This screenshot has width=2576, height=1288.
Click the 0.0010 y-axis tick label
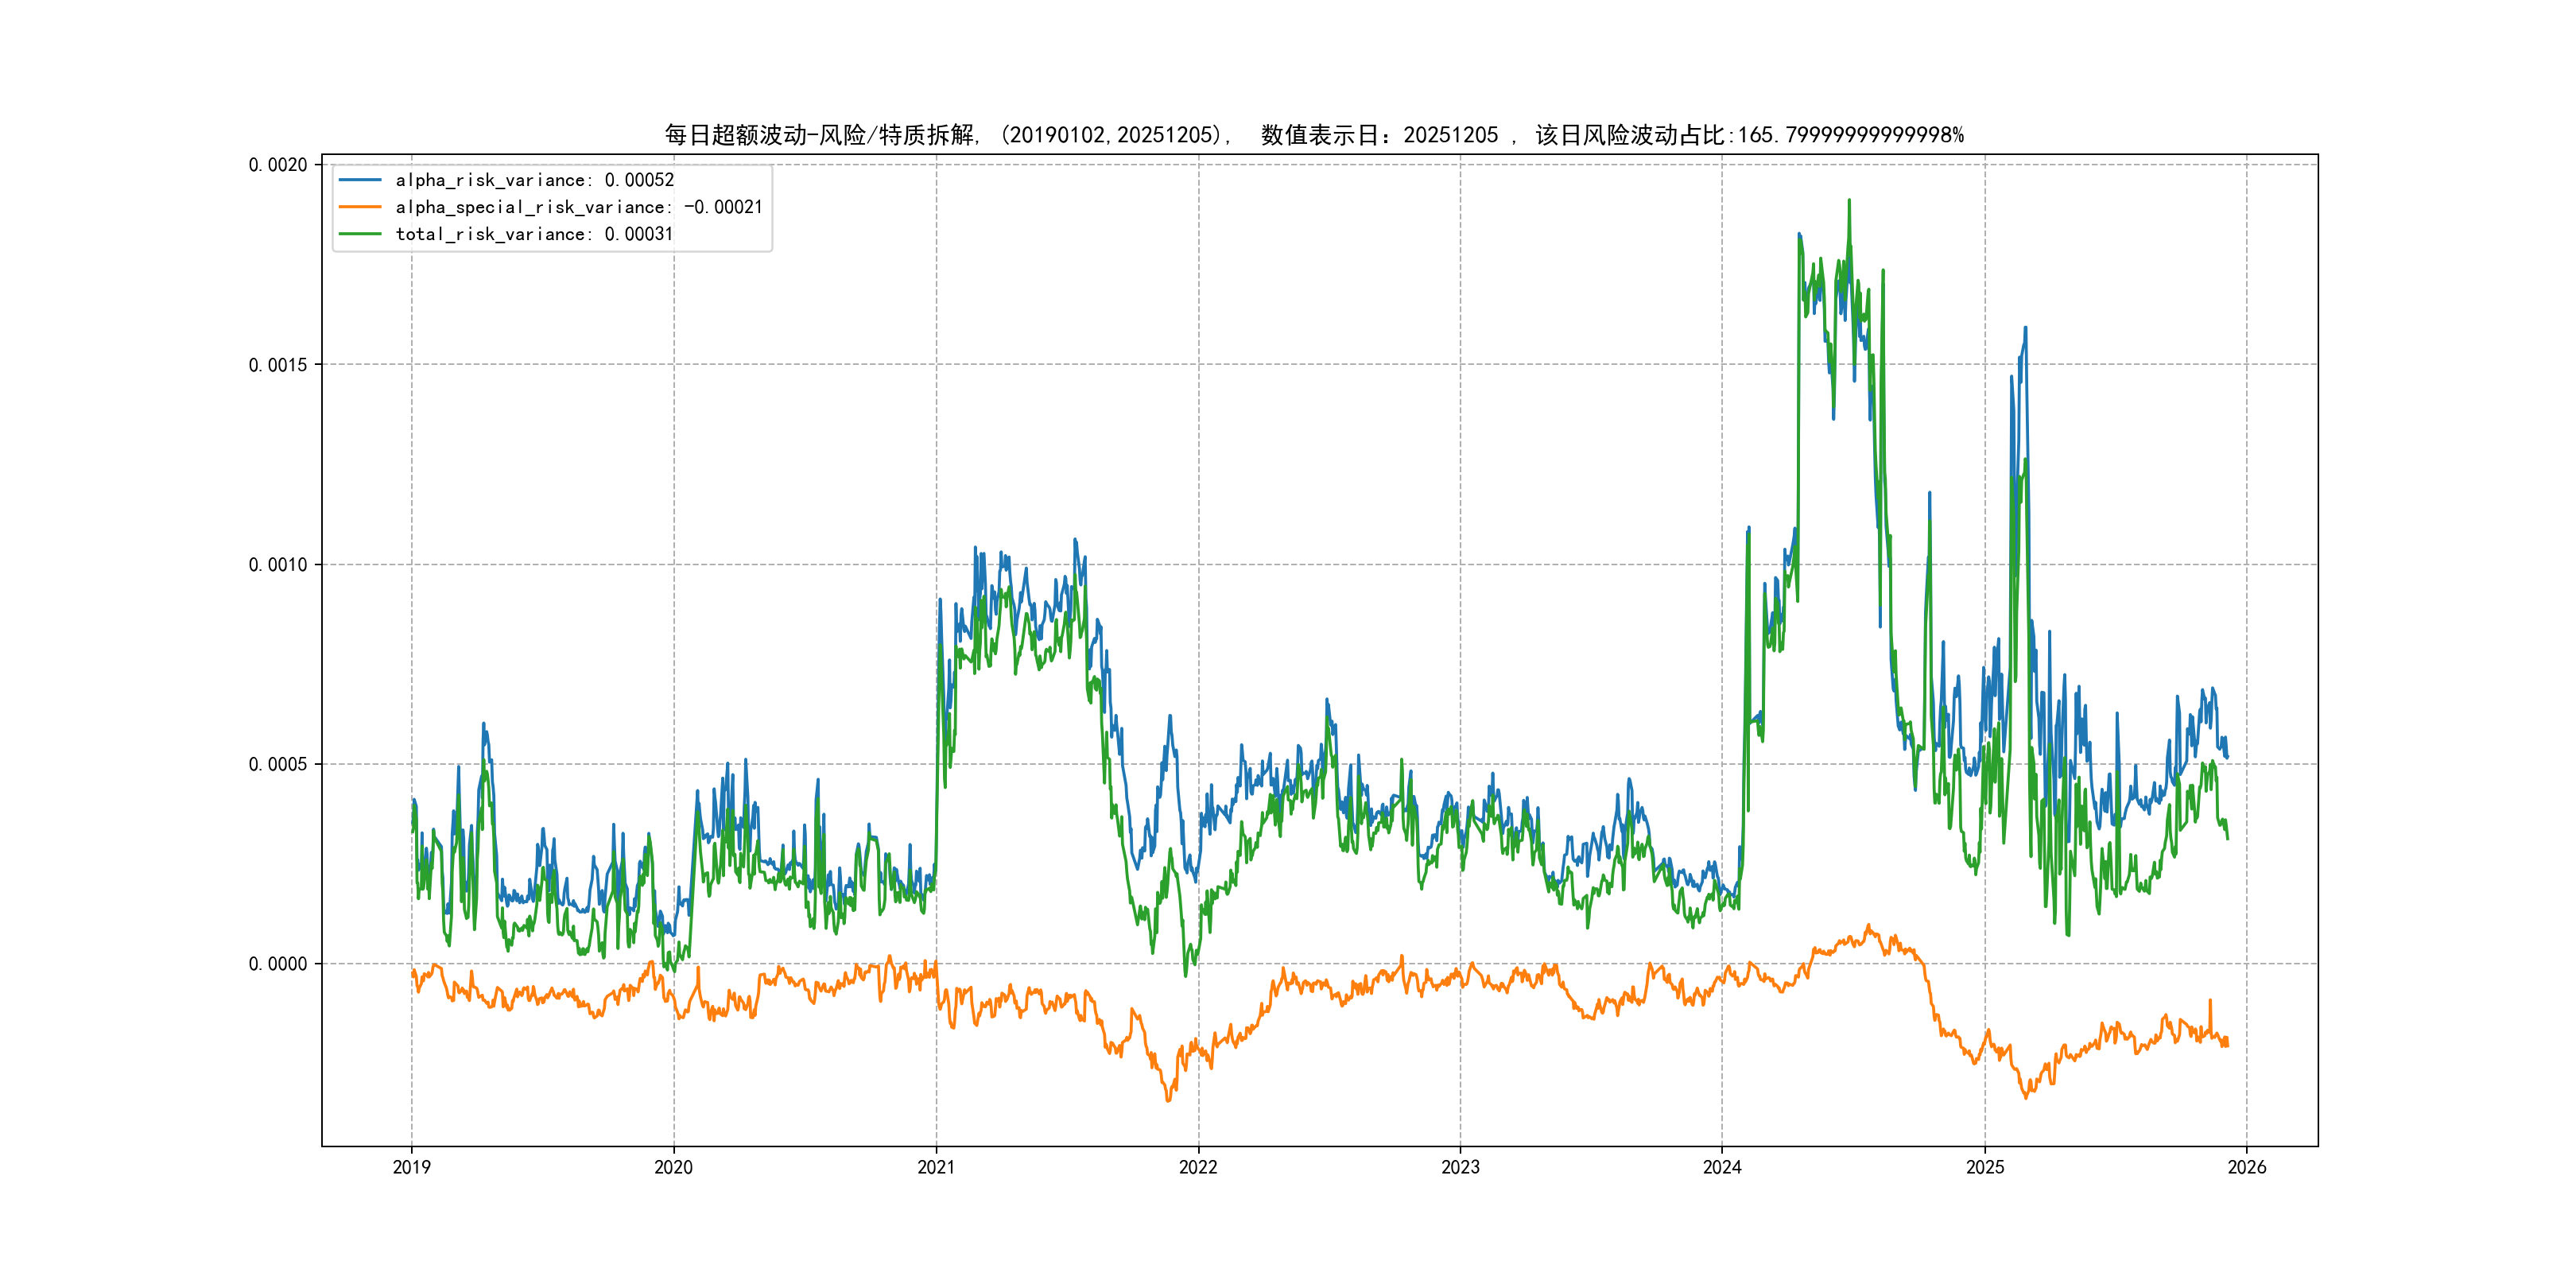tap(278, 565)
